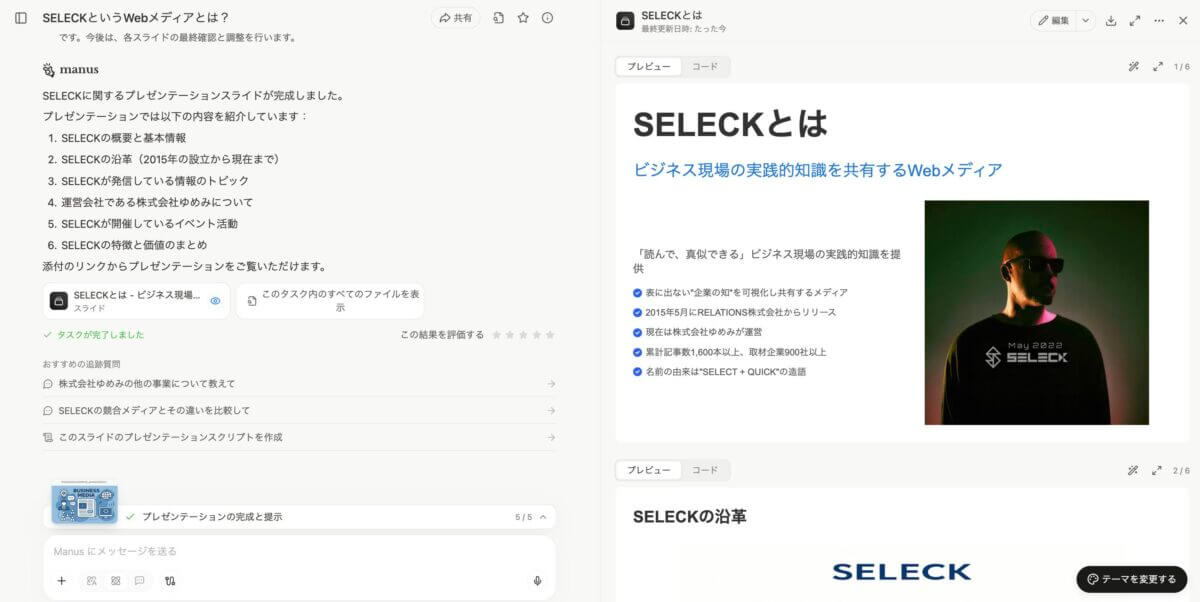
Task: Select プレビュー tab on slide 2
Action: [649, 470]
